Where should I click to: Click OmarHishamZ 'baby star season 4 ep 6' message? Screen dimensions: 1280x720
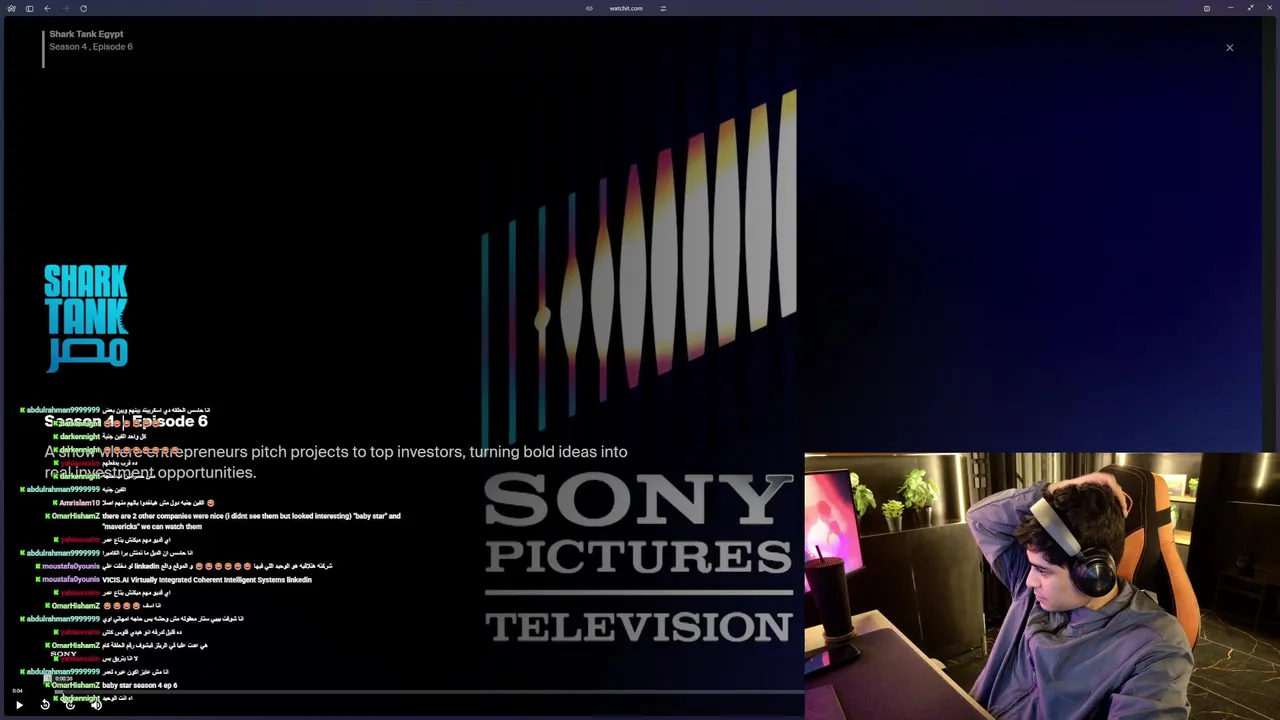coord(113,685)
